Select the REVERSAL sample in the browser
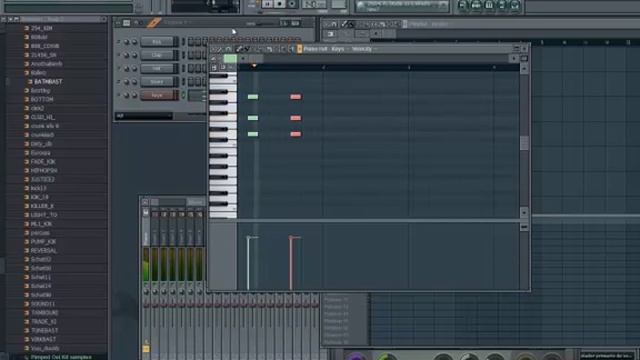This screenshot has height=360, width=640. tap(43, 251)
